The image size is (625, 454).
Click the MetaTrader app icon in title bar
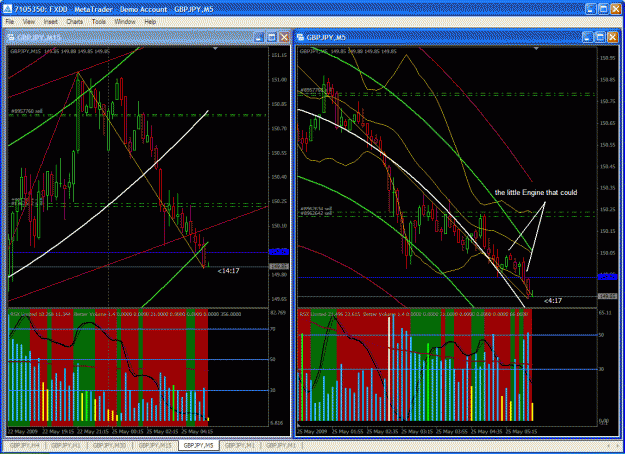[x=7, y=9]
